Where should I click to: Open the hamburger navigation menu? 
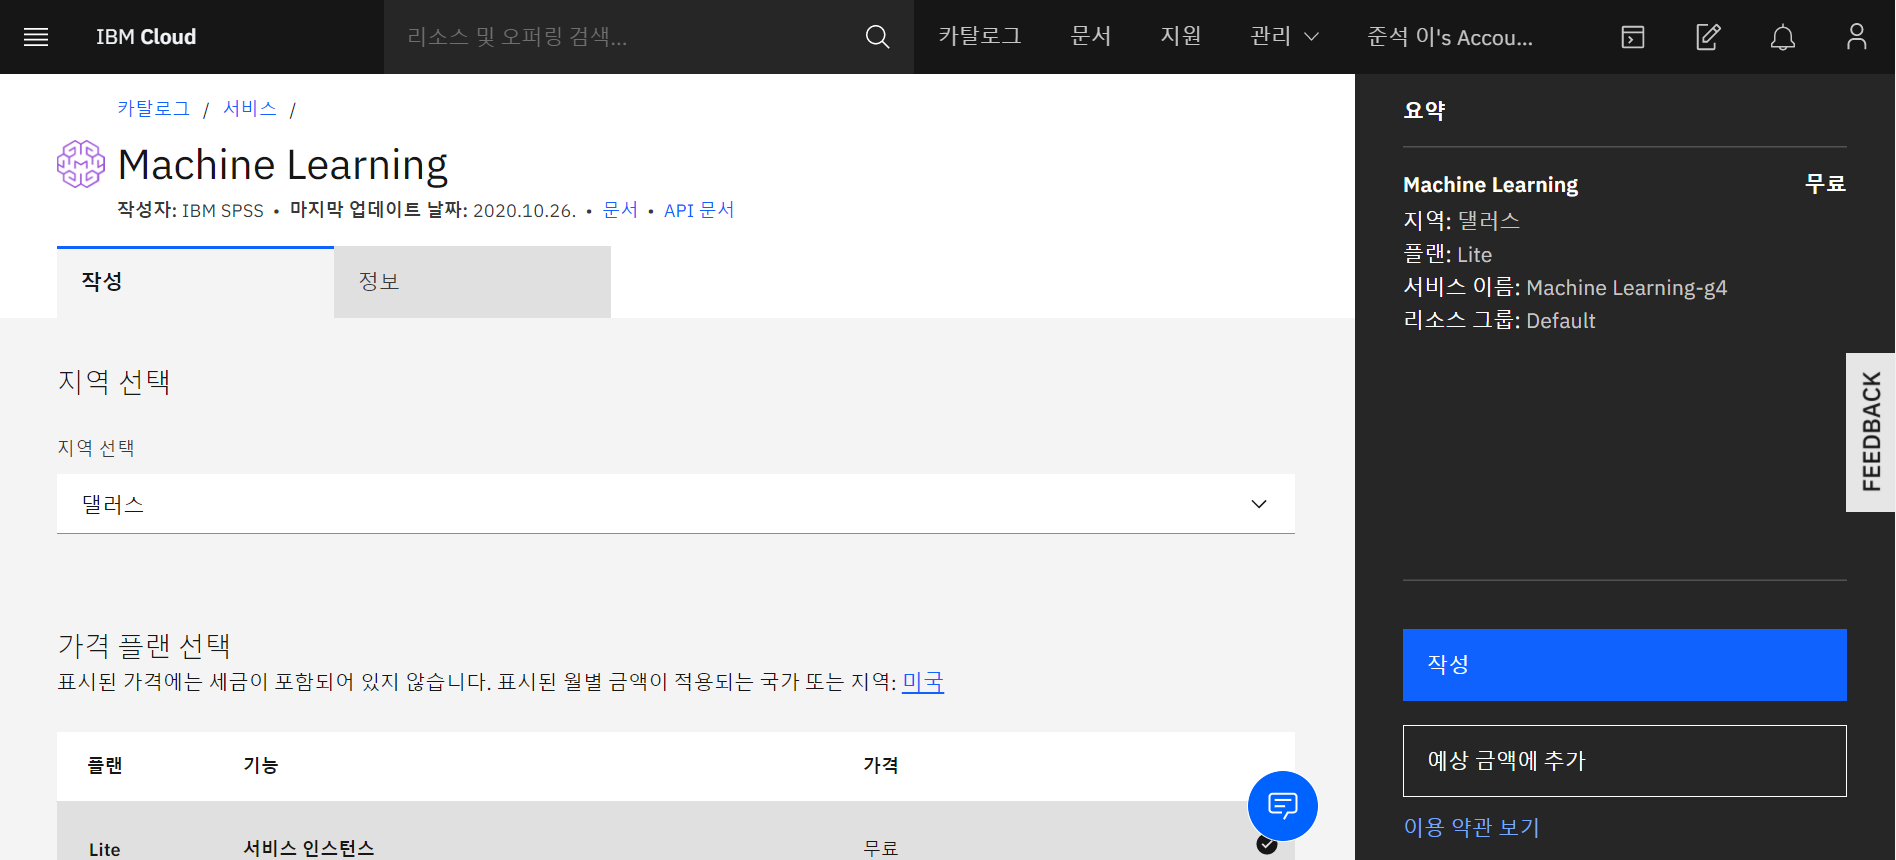[x=36, y=37]
